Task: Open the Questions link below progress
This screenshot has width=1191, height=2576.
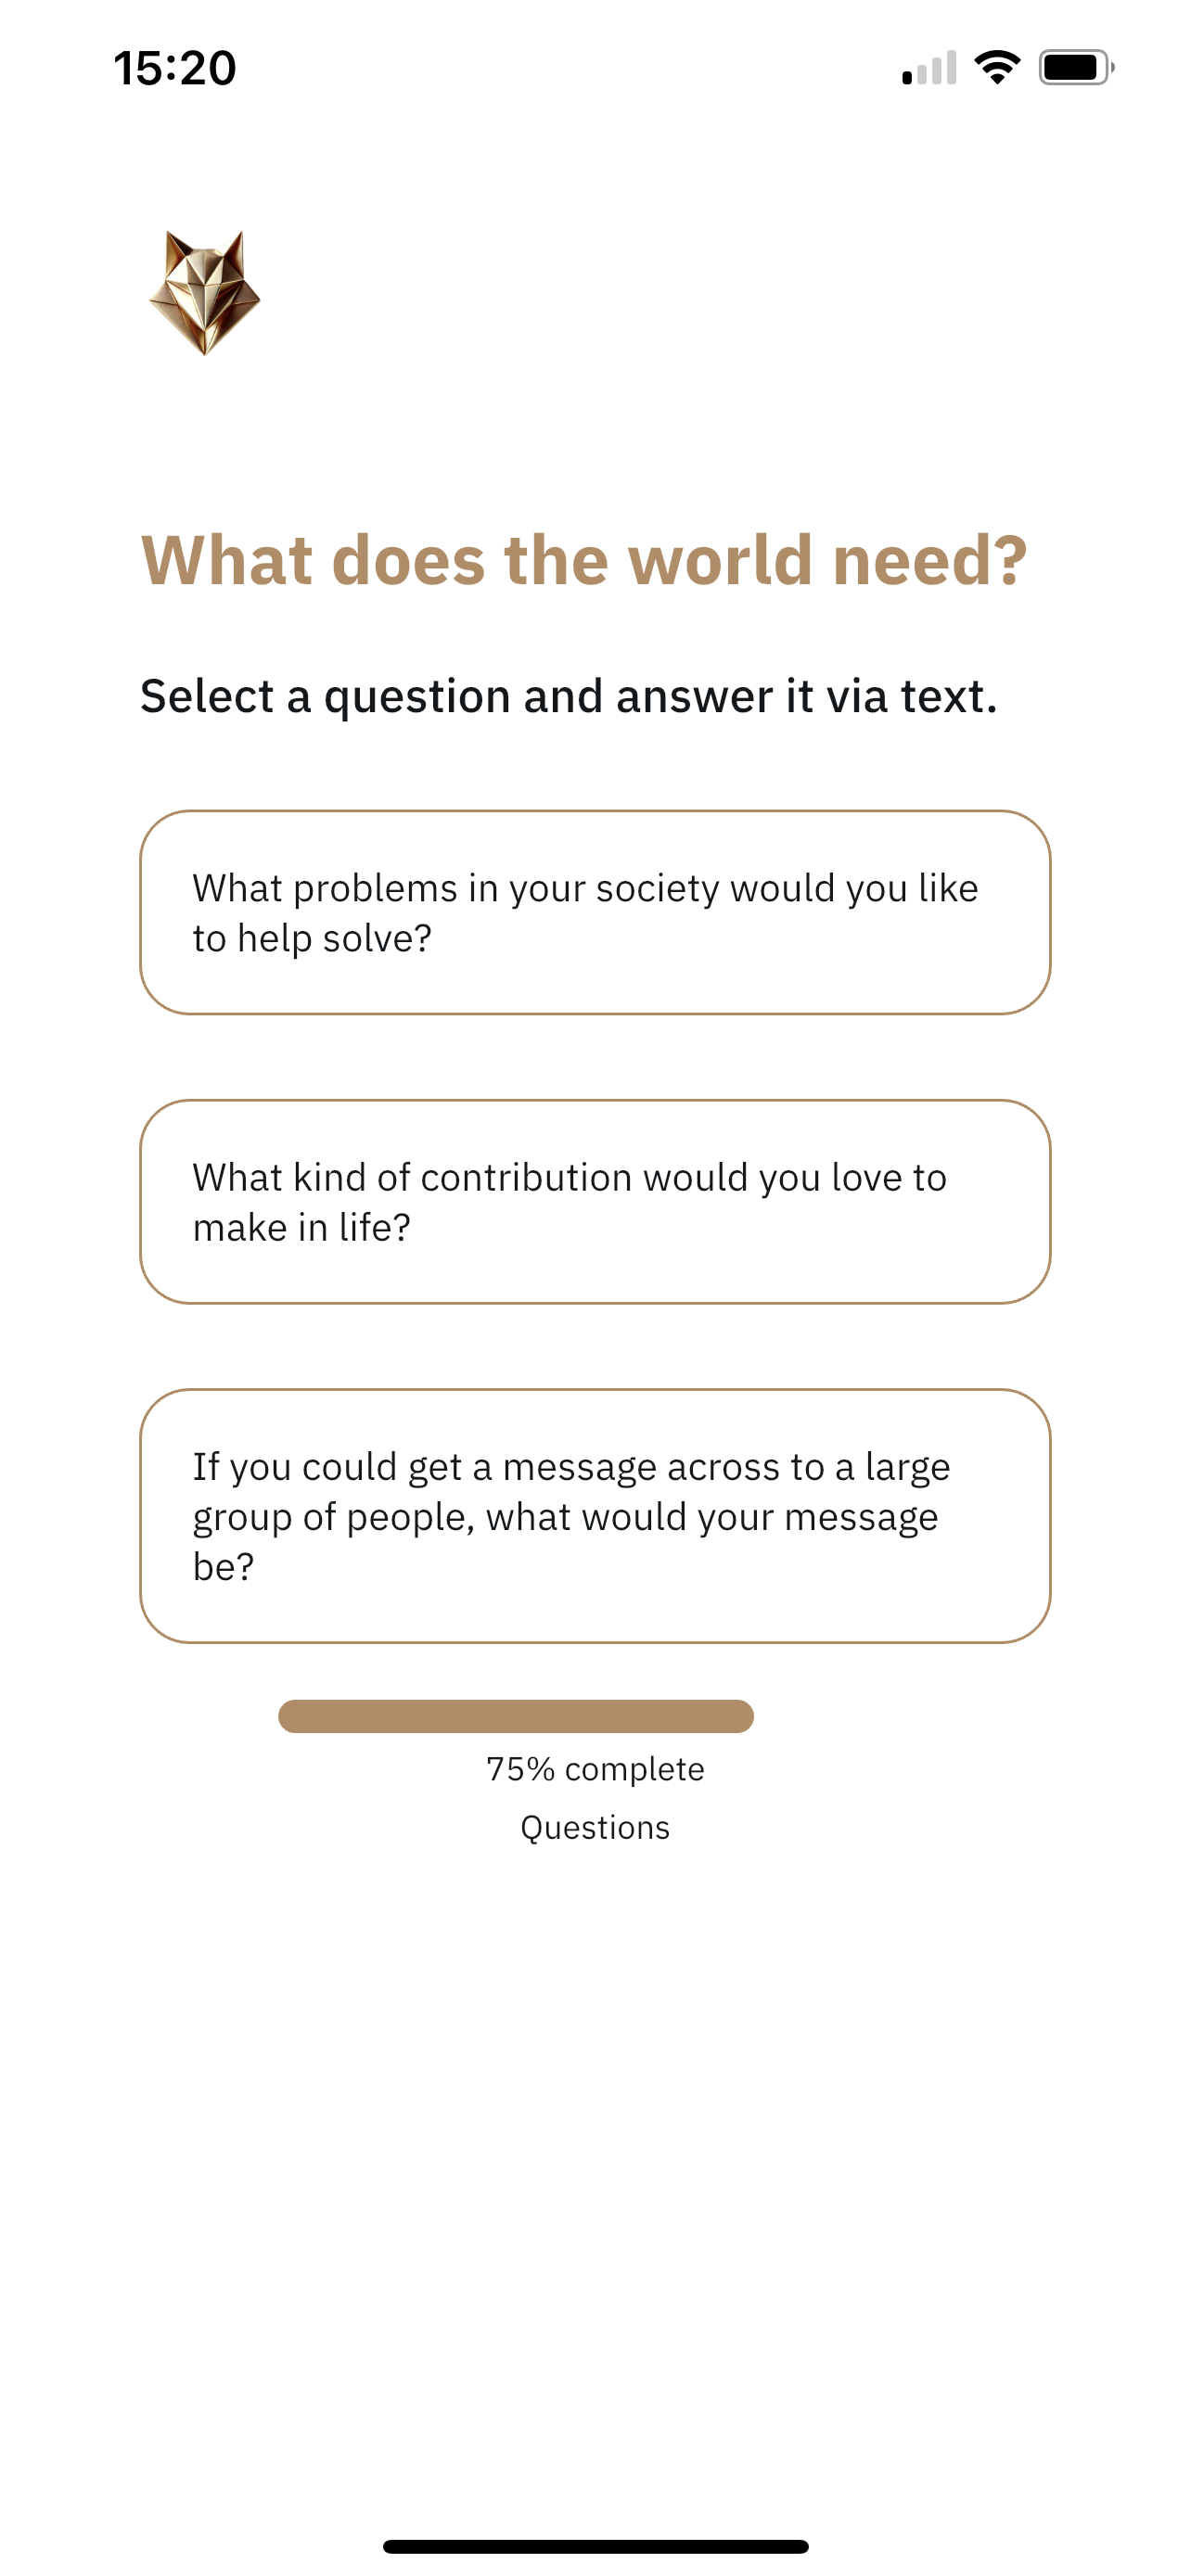Action: click(x=595, y=1827)
